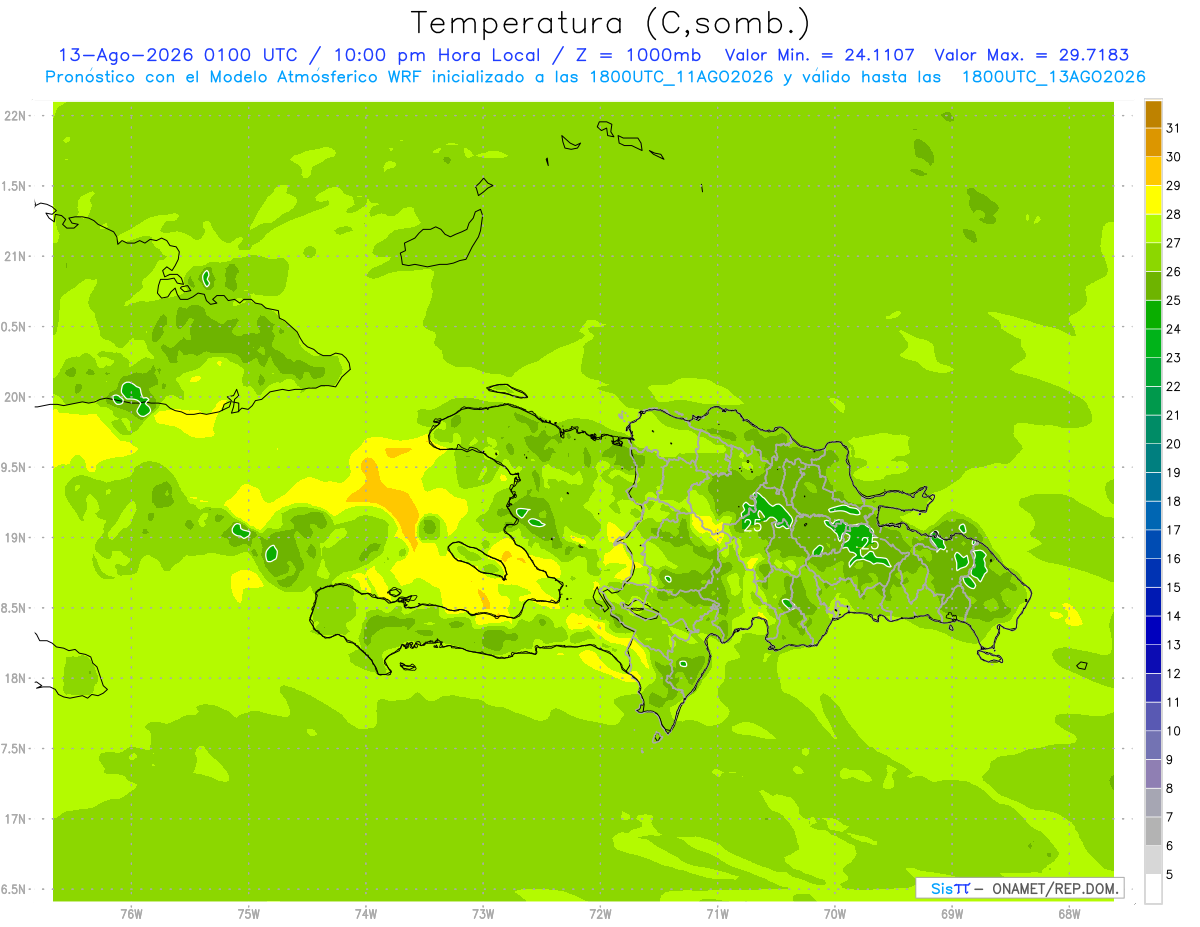Click the legend swatch between 26 and 27
The height and width of the screenshot is (927, 1200).
1153,258
